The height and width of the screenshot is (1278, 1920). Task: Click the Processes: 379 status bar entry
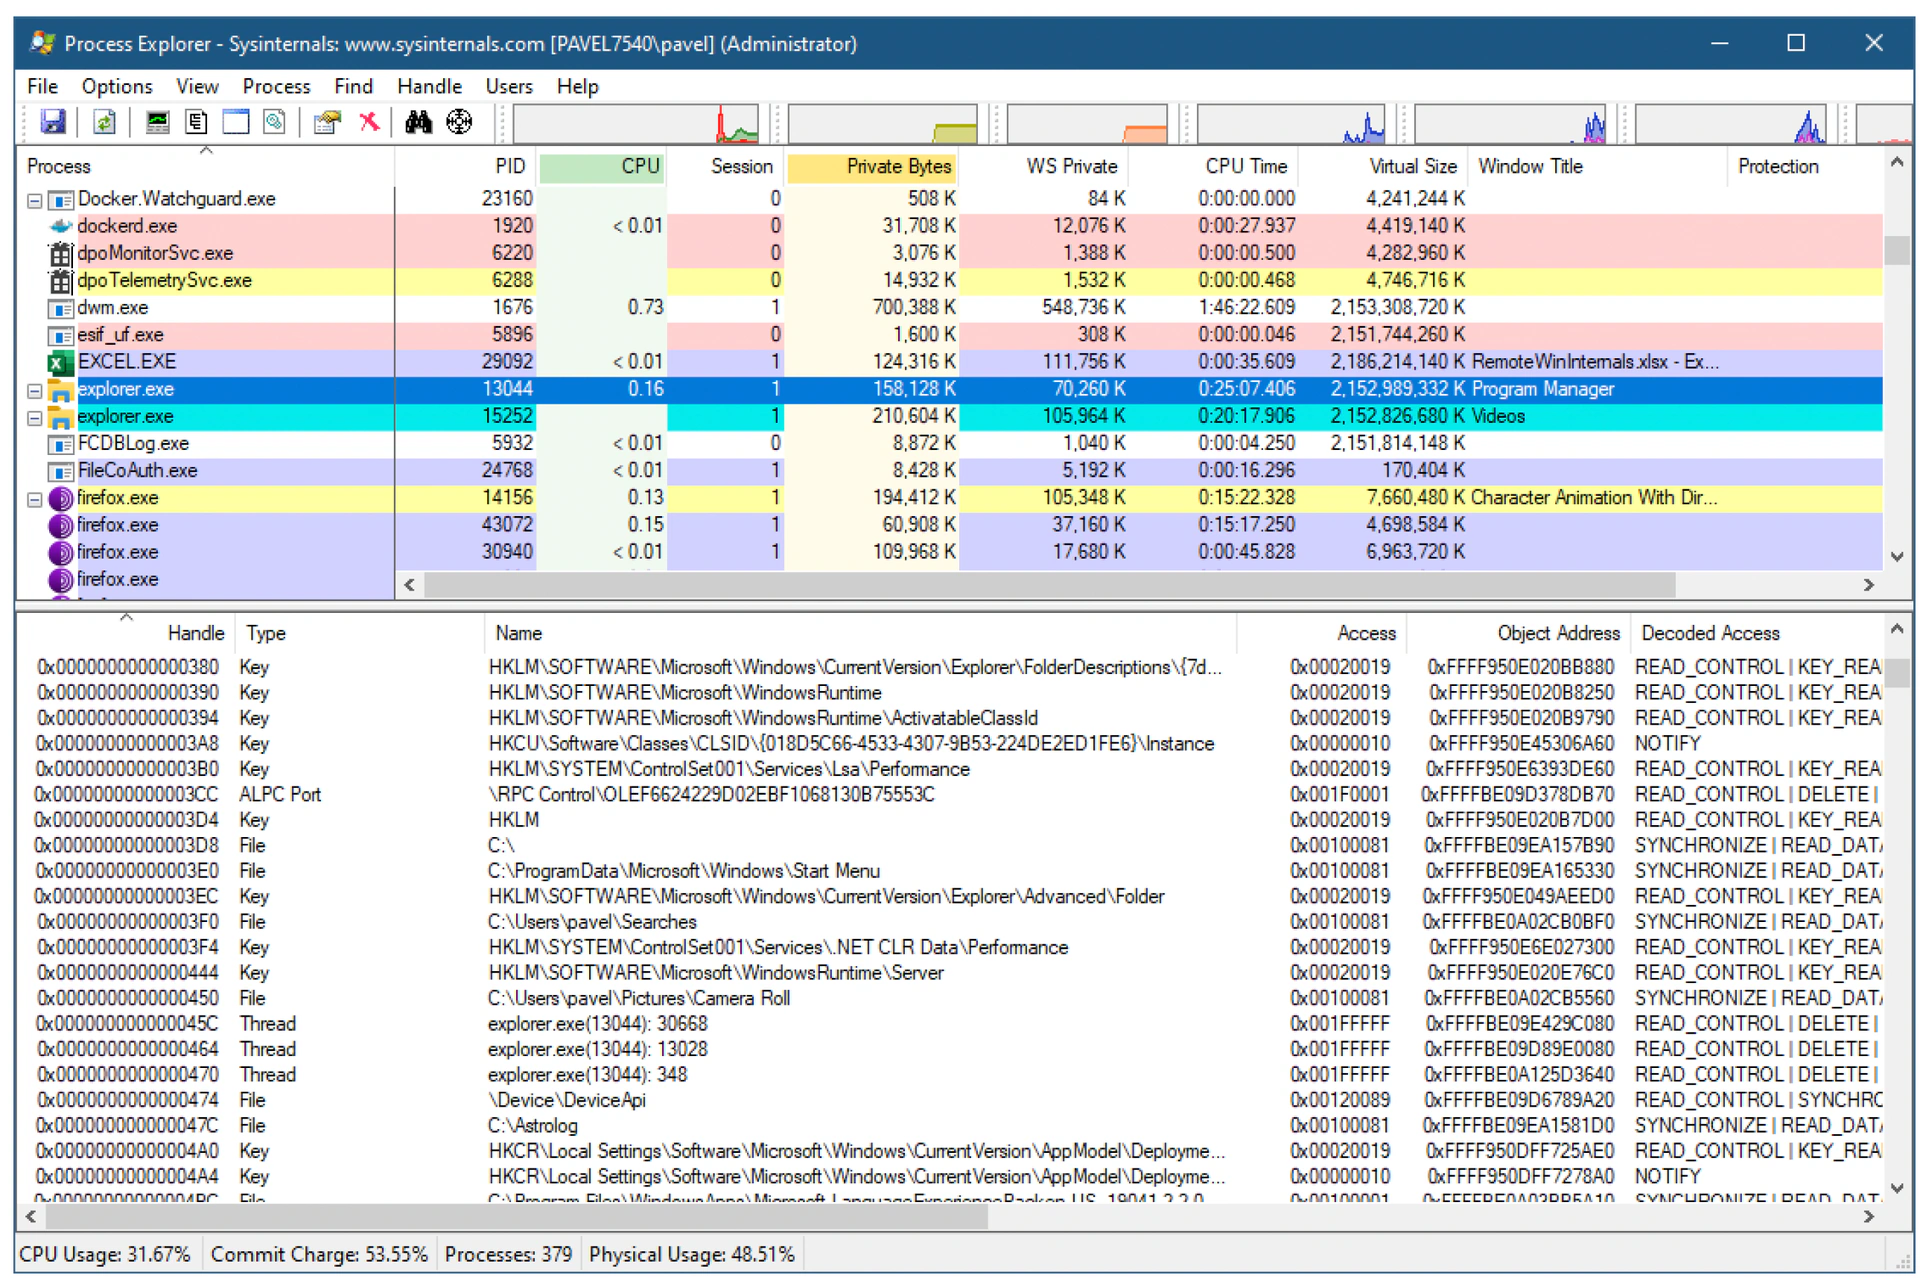(x=508, y=1255)
